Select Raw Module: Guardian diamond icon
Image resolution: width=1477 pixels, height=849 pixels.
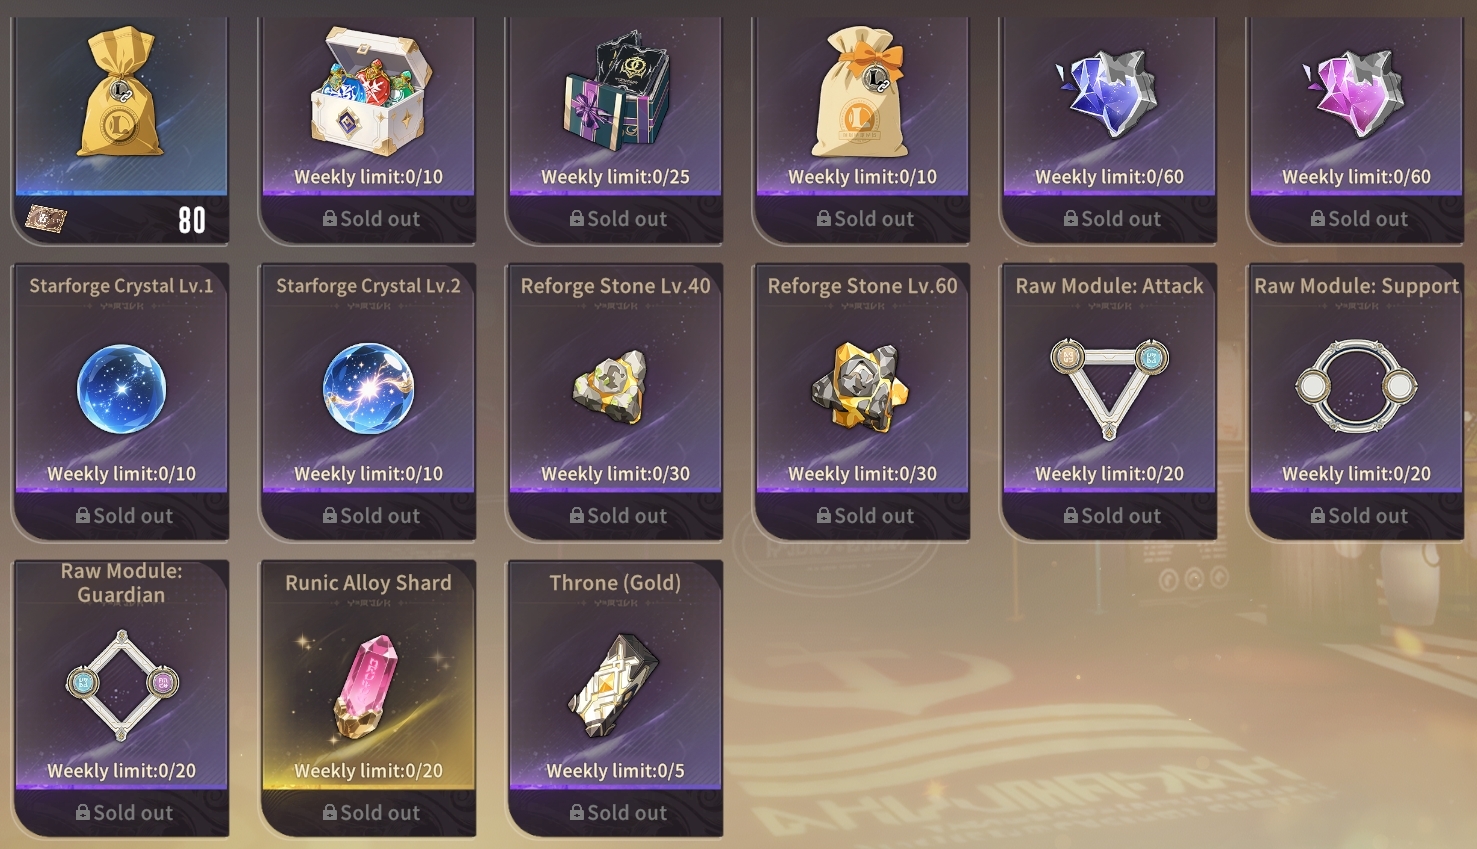coord(122,685)
